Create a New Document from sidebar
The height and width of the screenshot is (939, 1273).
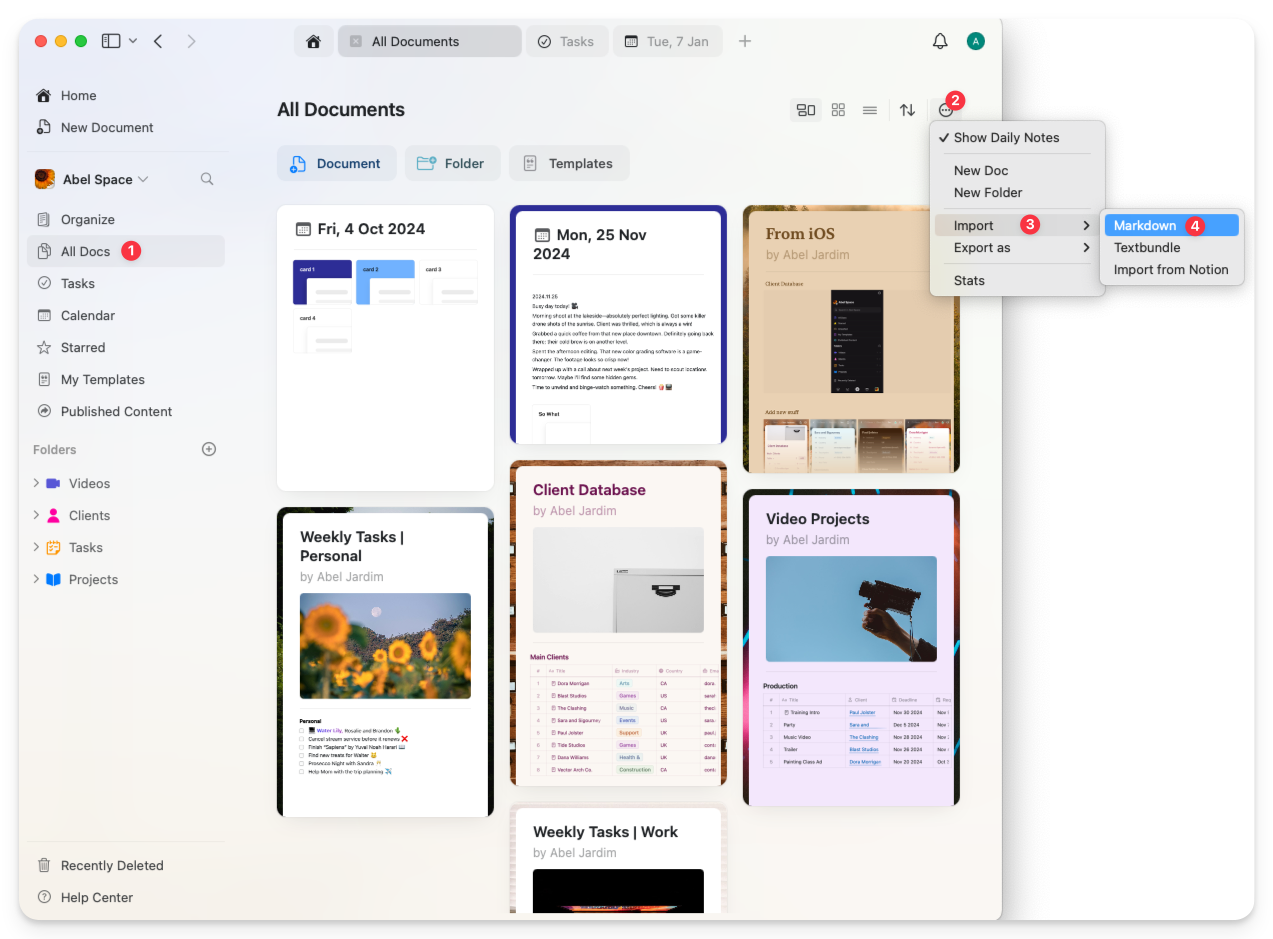[126, 128]
